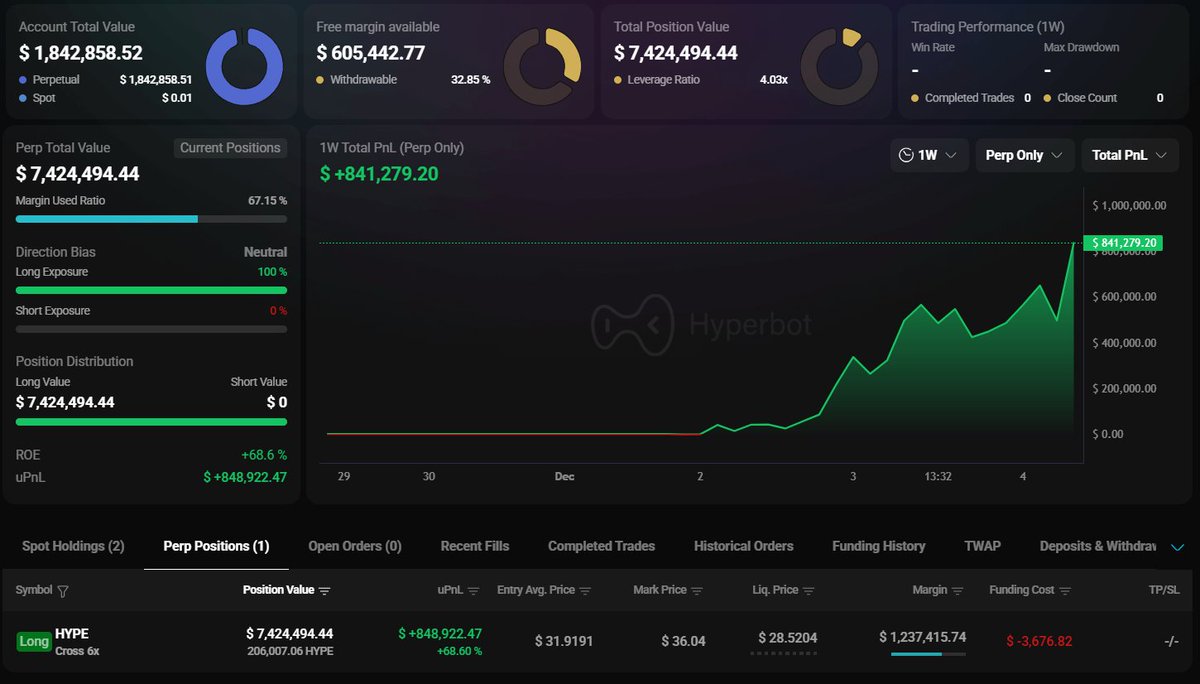Click the Mark Price sort icon

(x=697, y=591)
